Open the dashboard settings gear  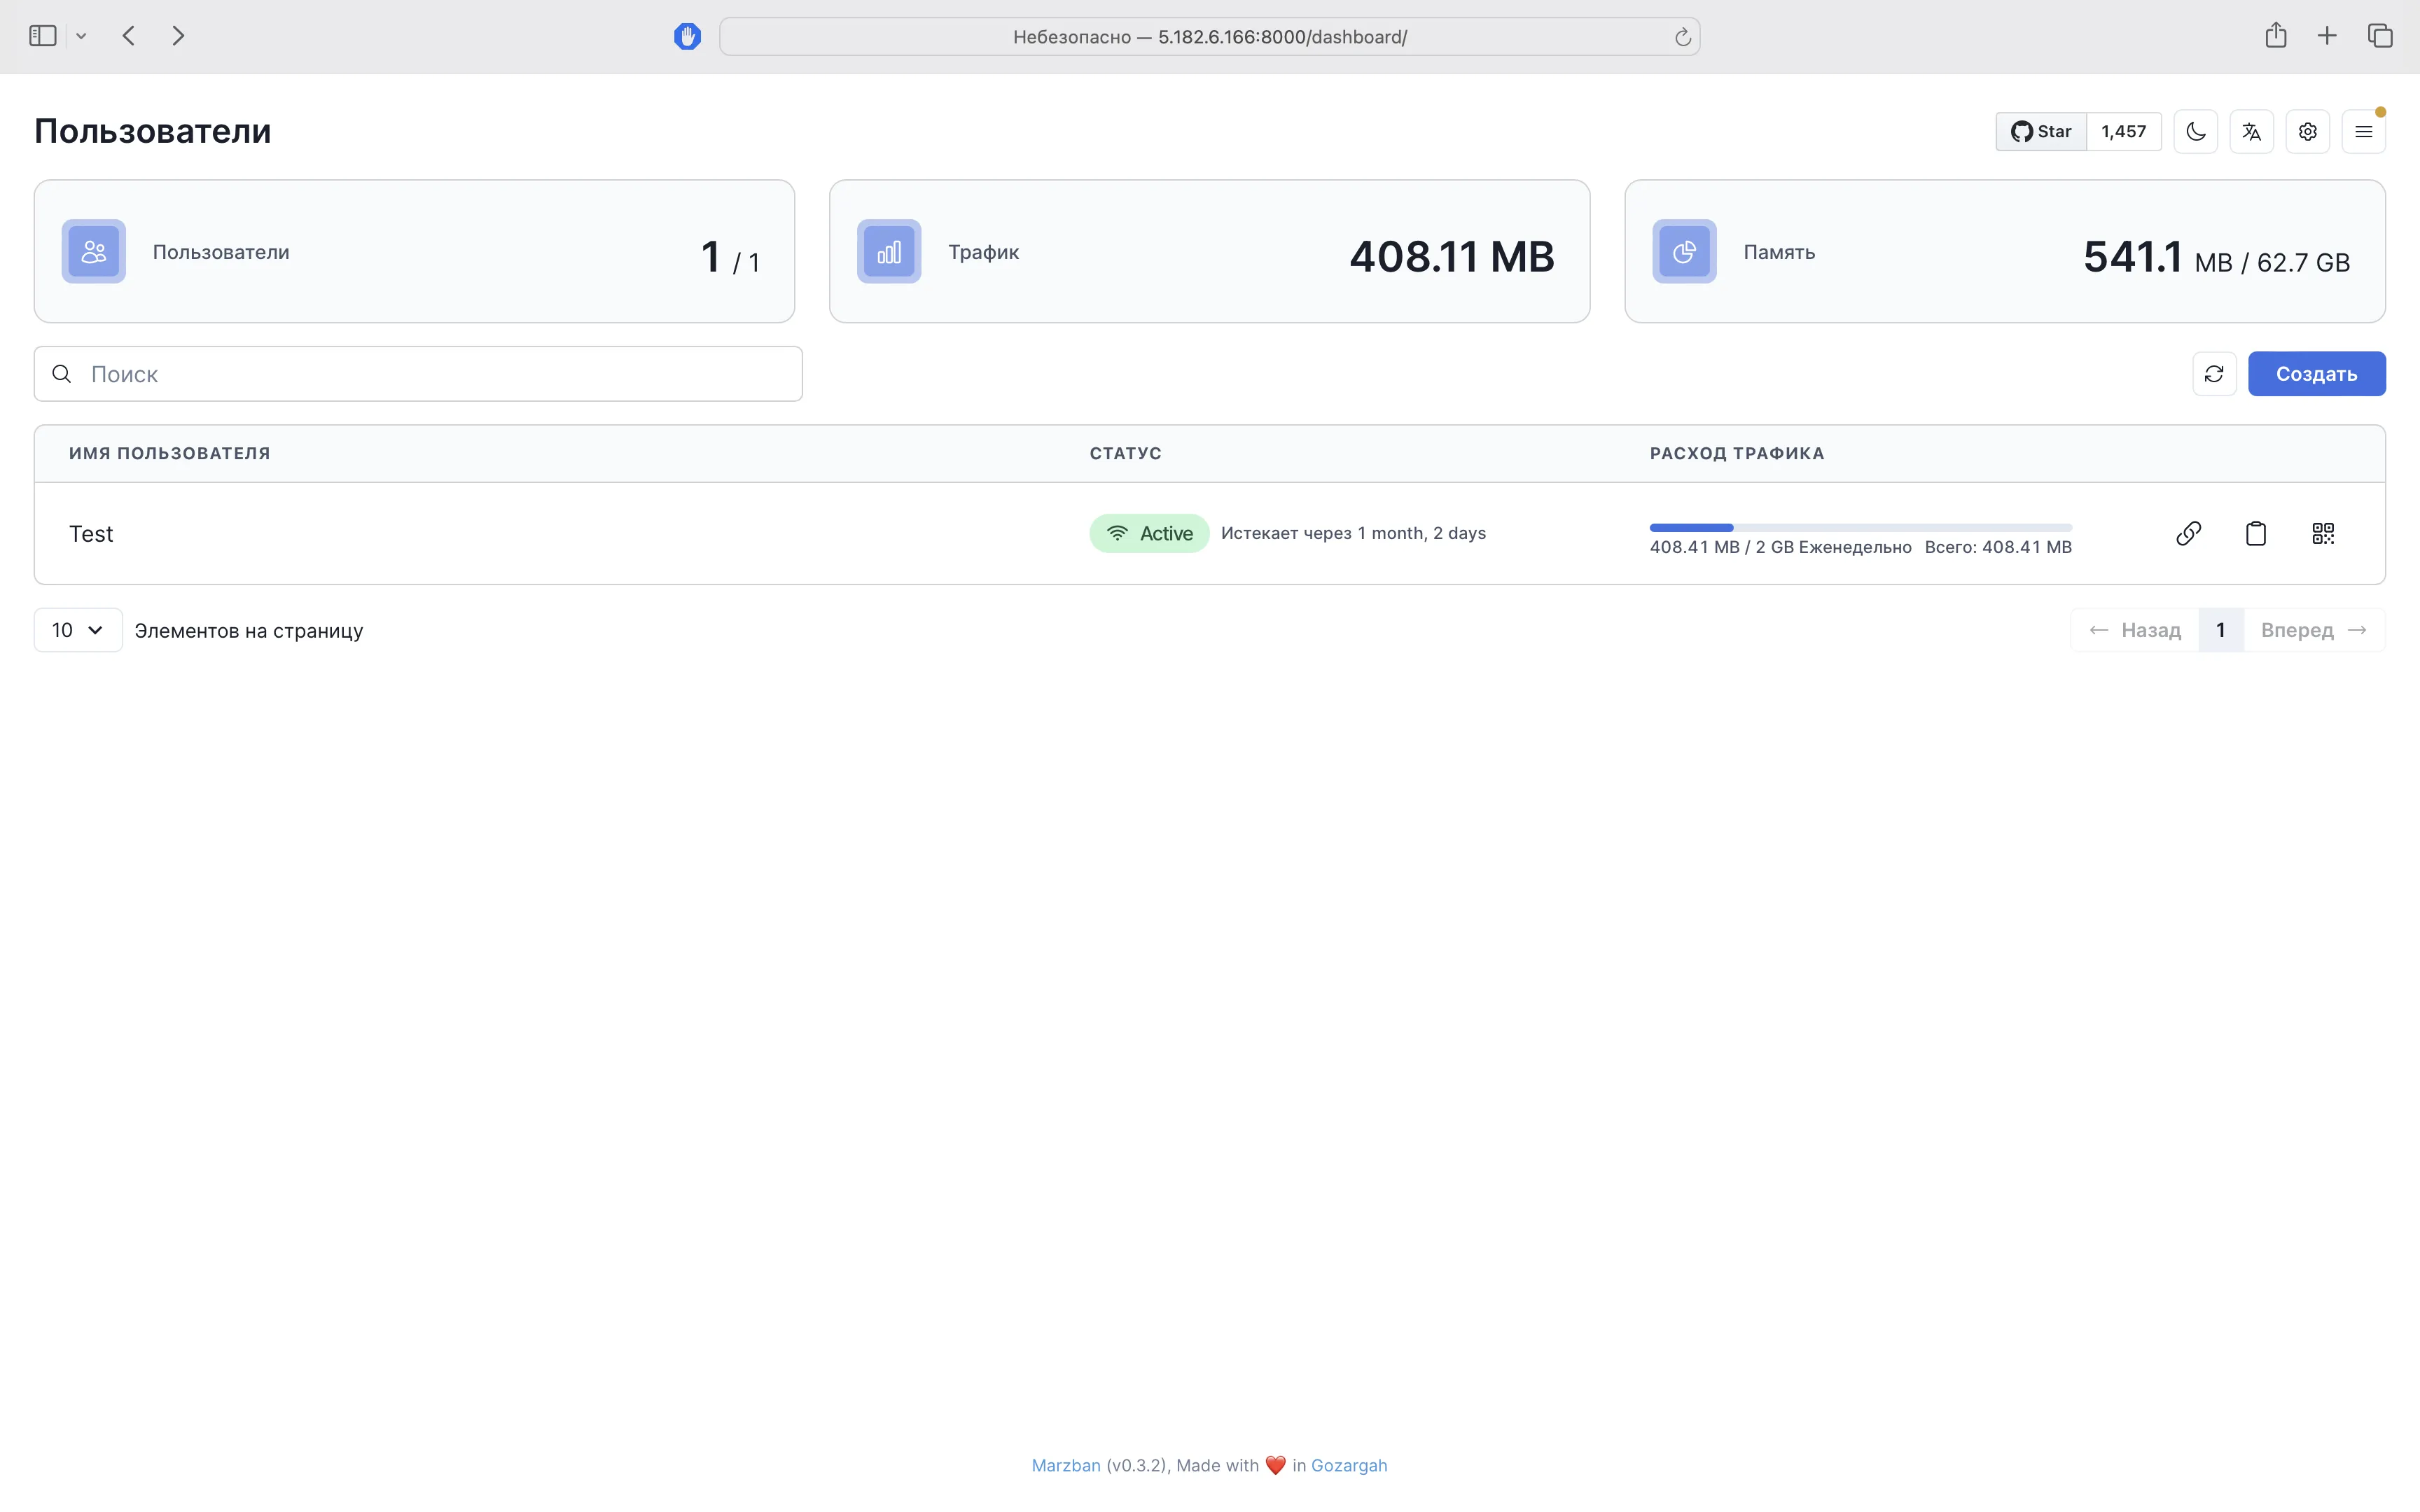[2308, 131]
